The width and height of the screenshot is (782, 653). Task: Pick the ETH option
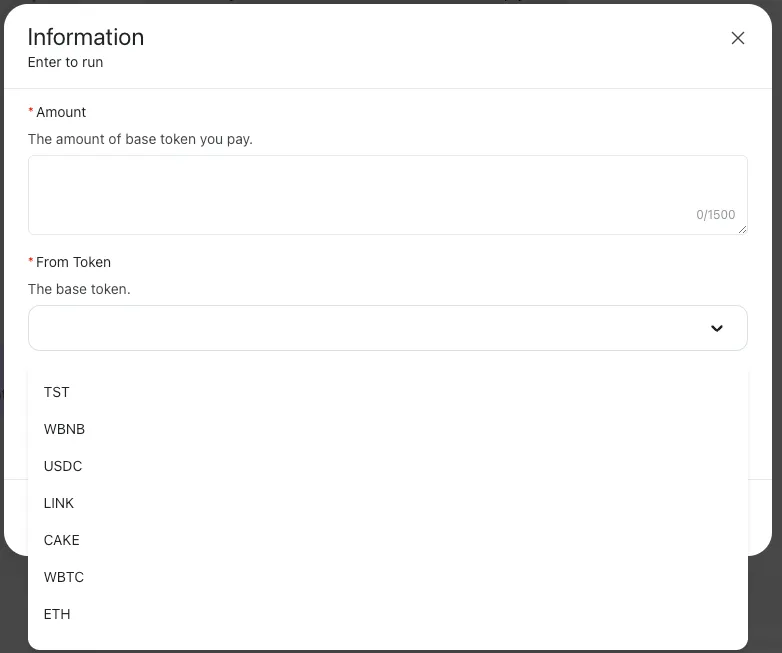tap(57, 614)
